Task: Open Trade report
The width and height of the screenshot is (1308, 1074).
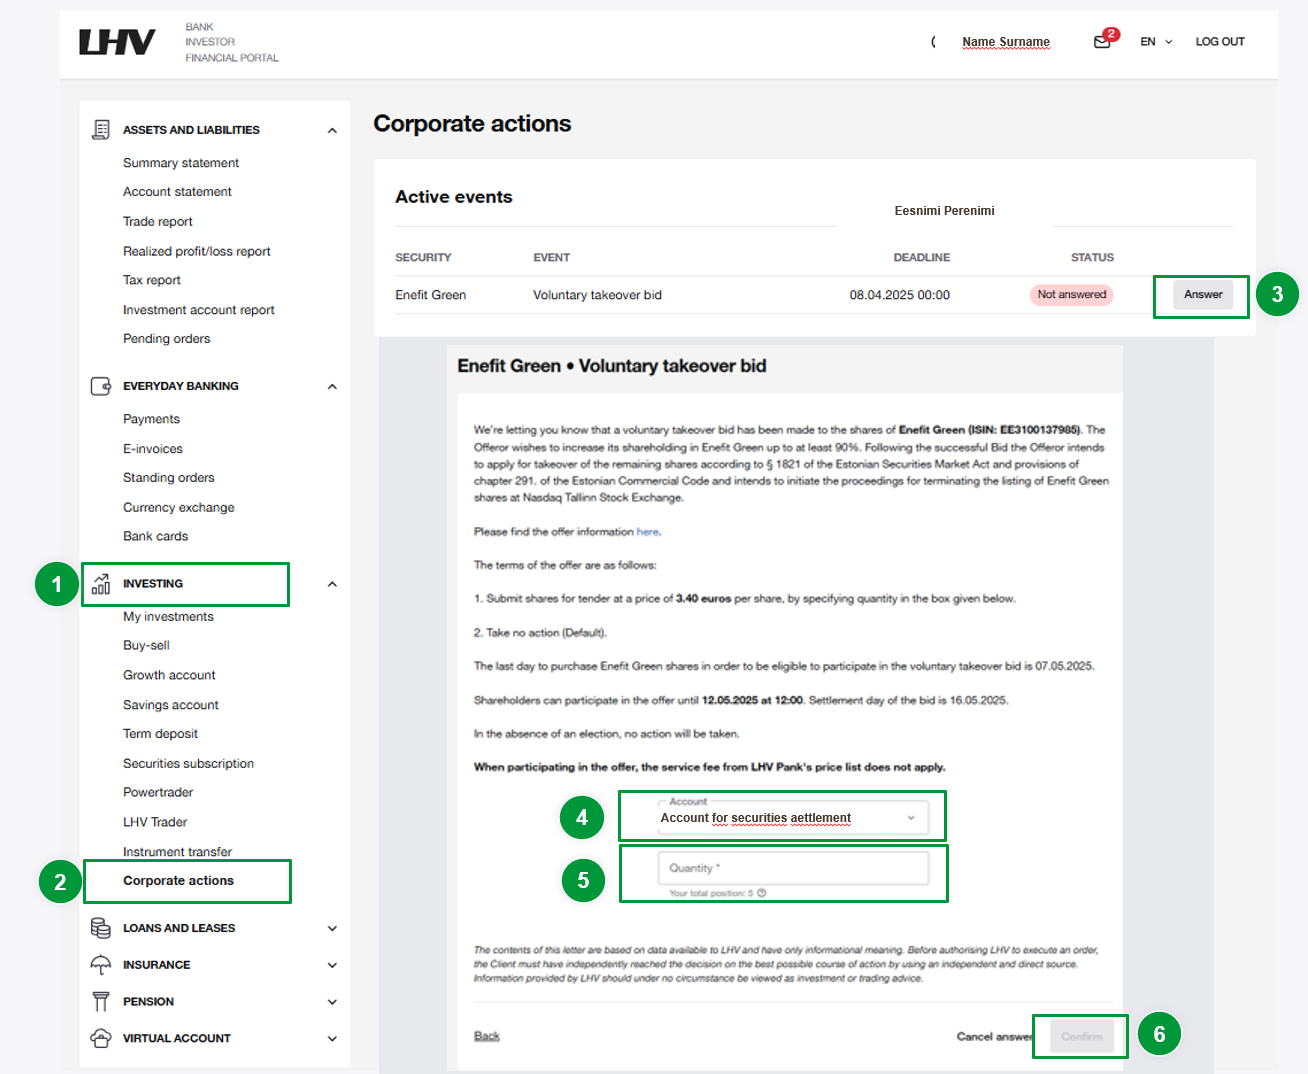Action: coord(158,222)
